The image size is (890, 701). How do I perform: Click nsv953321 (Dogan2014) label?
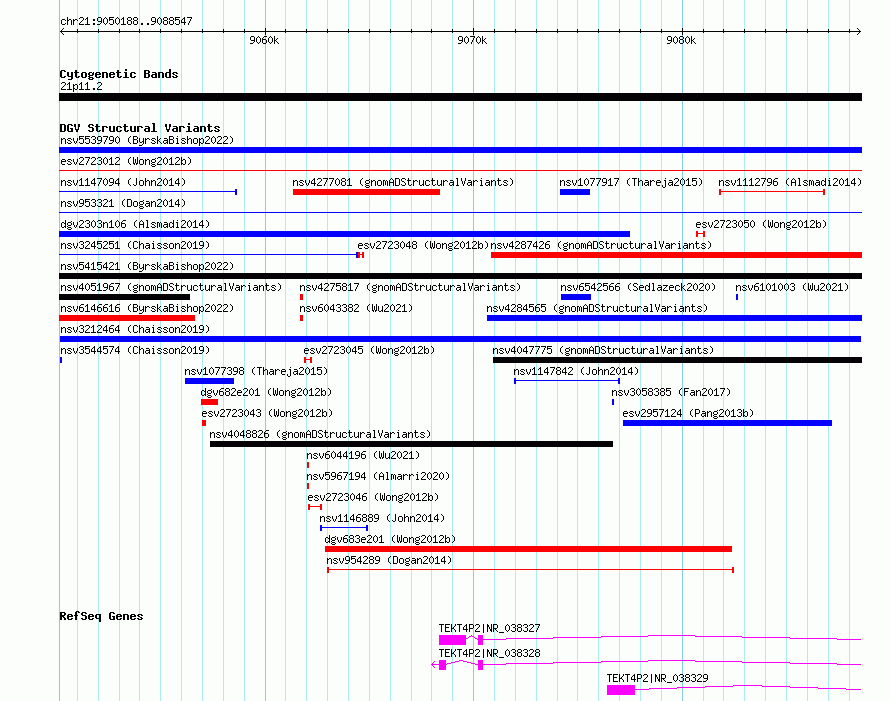123,203
